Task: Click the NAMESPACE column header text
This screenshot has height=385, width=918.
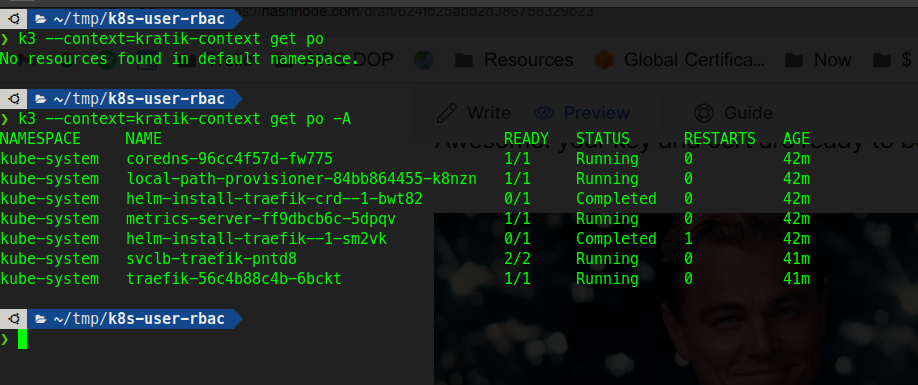Action: [x=40, y=139]
